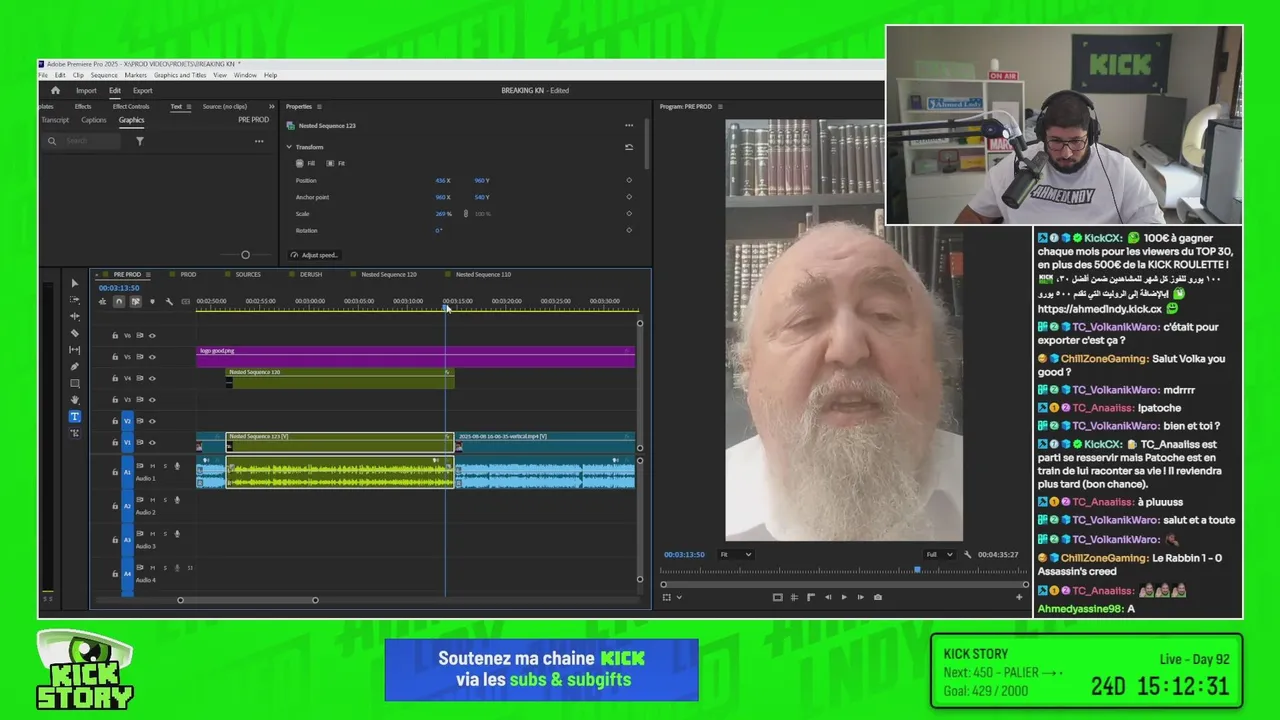Click the search magnifier icon in Text panel
The width and height of the screenshot is (1280, 720).
(x=52, y=141)
